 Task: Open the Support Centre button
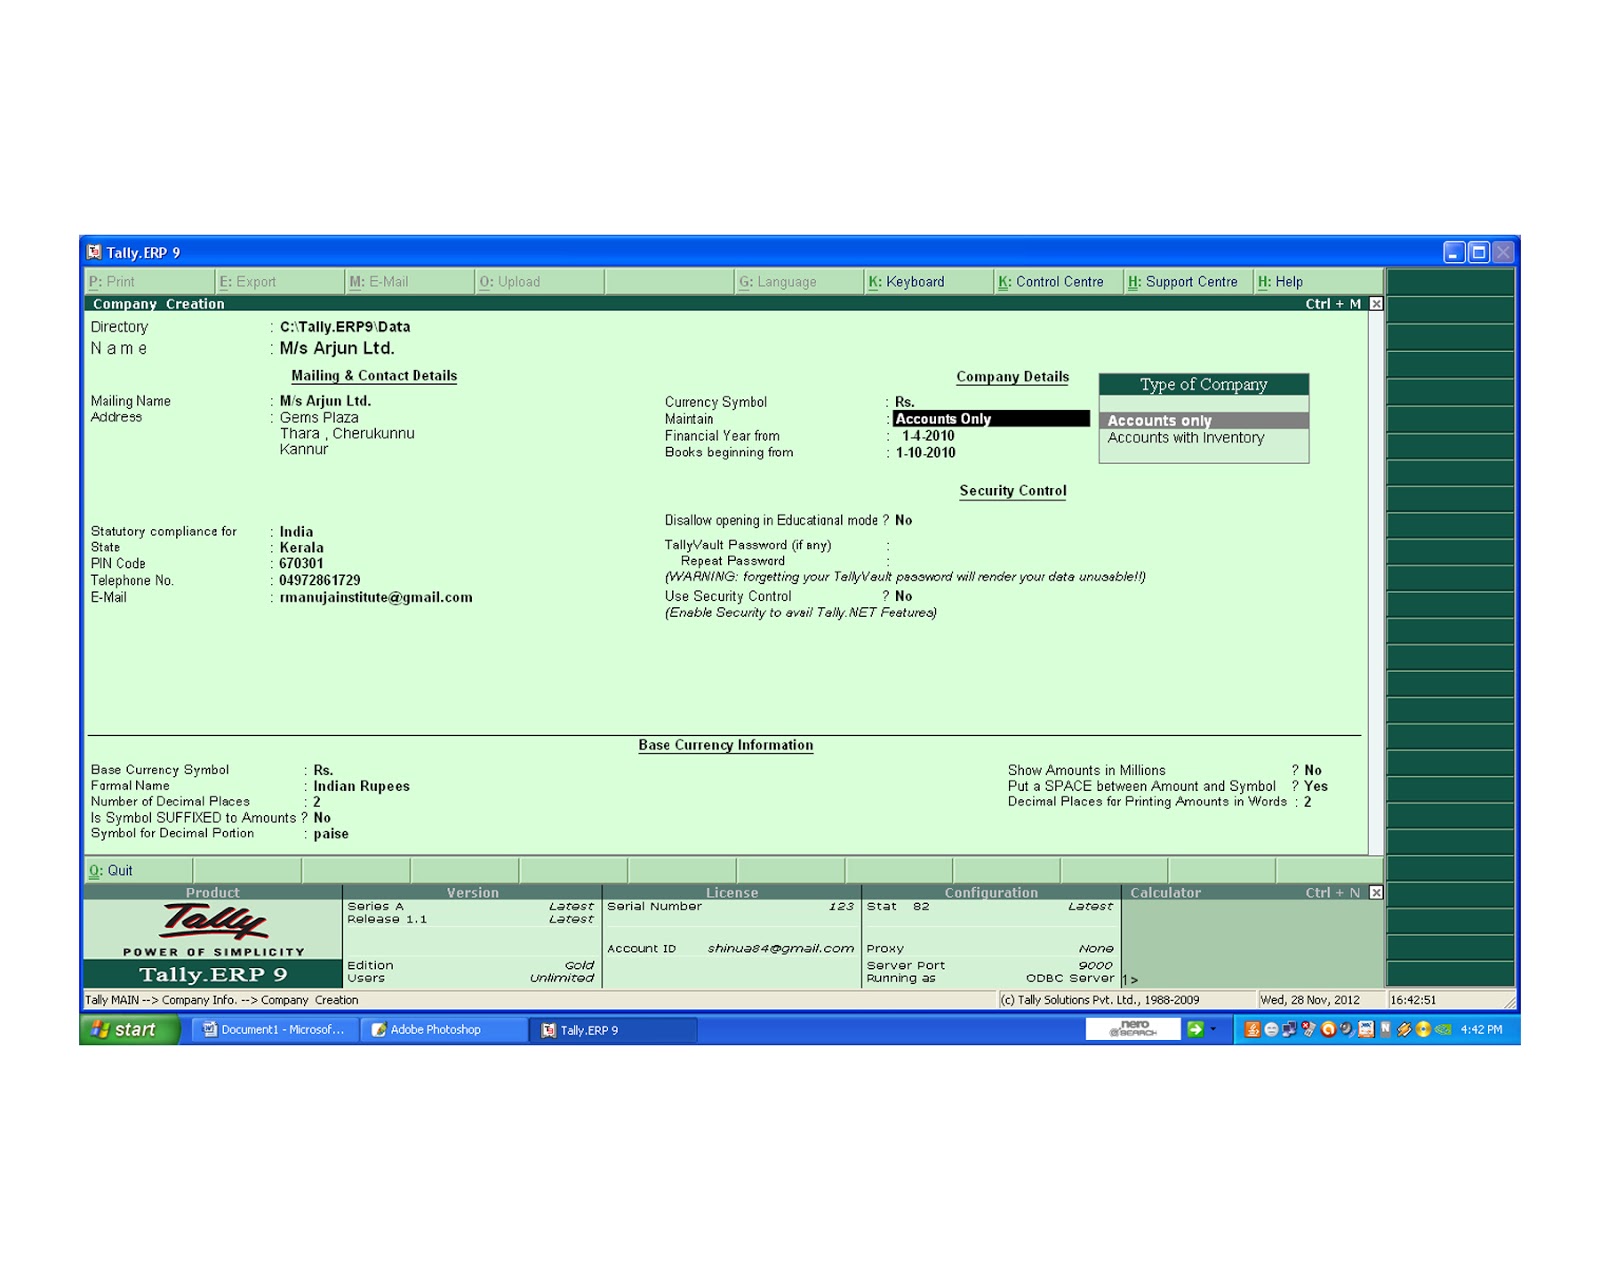(1189, 282)
